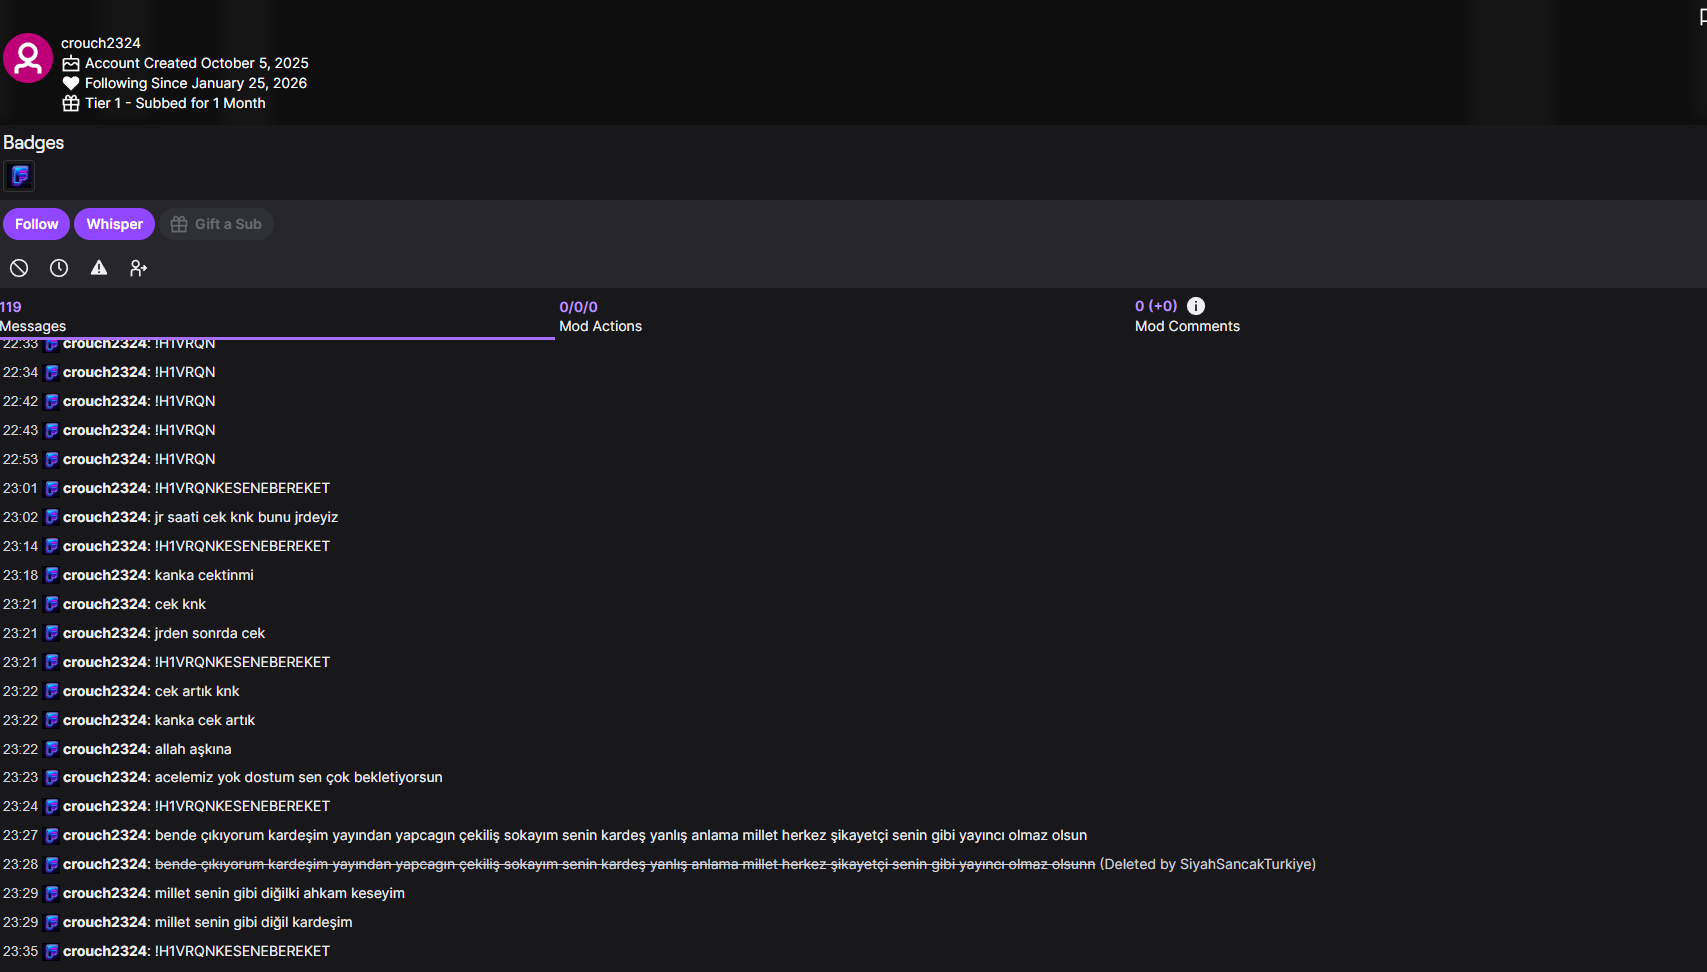Click the gift icon beside Tier 1
This screenshot has width=1707, height=972.
pos(71,103)
